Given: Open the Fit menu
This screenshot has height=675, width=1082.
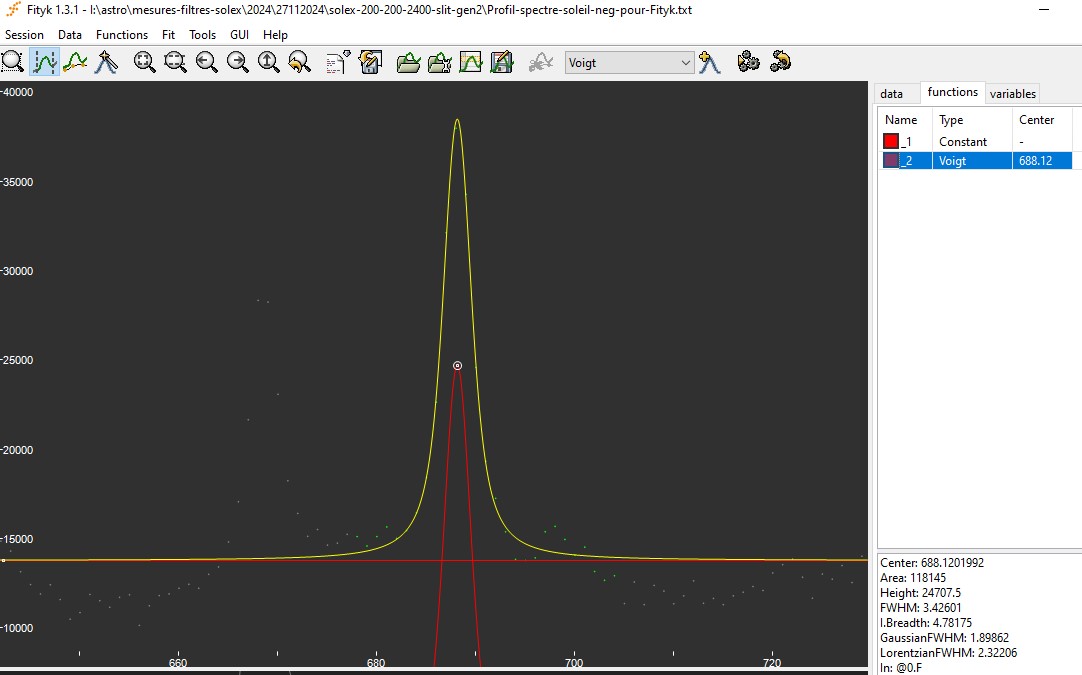Looking at the screenshot, I should [168, 35].
